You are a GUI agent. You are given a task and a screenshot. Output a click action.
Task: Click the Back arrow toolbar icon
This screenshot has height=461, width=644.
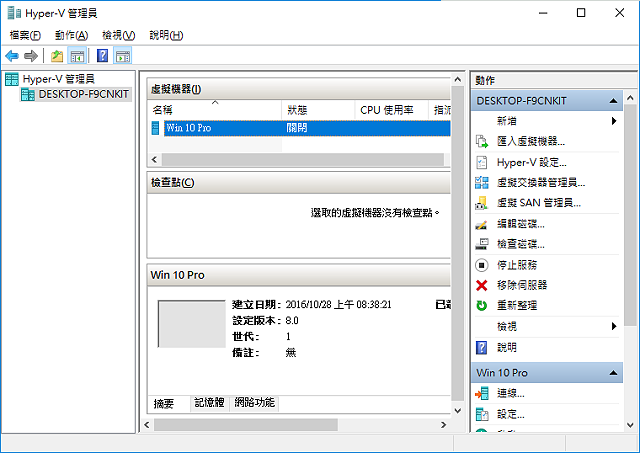12,55
